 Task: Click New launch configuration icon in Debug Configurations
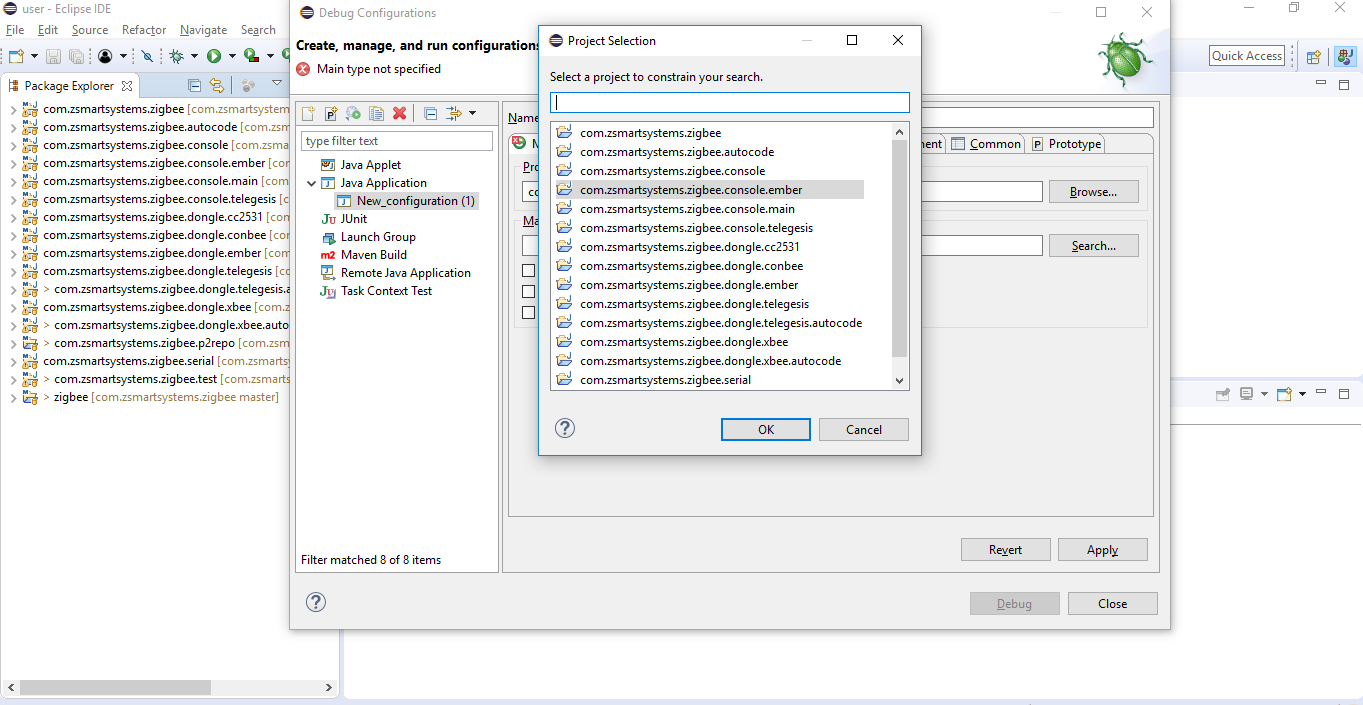(x=308, y=113)
